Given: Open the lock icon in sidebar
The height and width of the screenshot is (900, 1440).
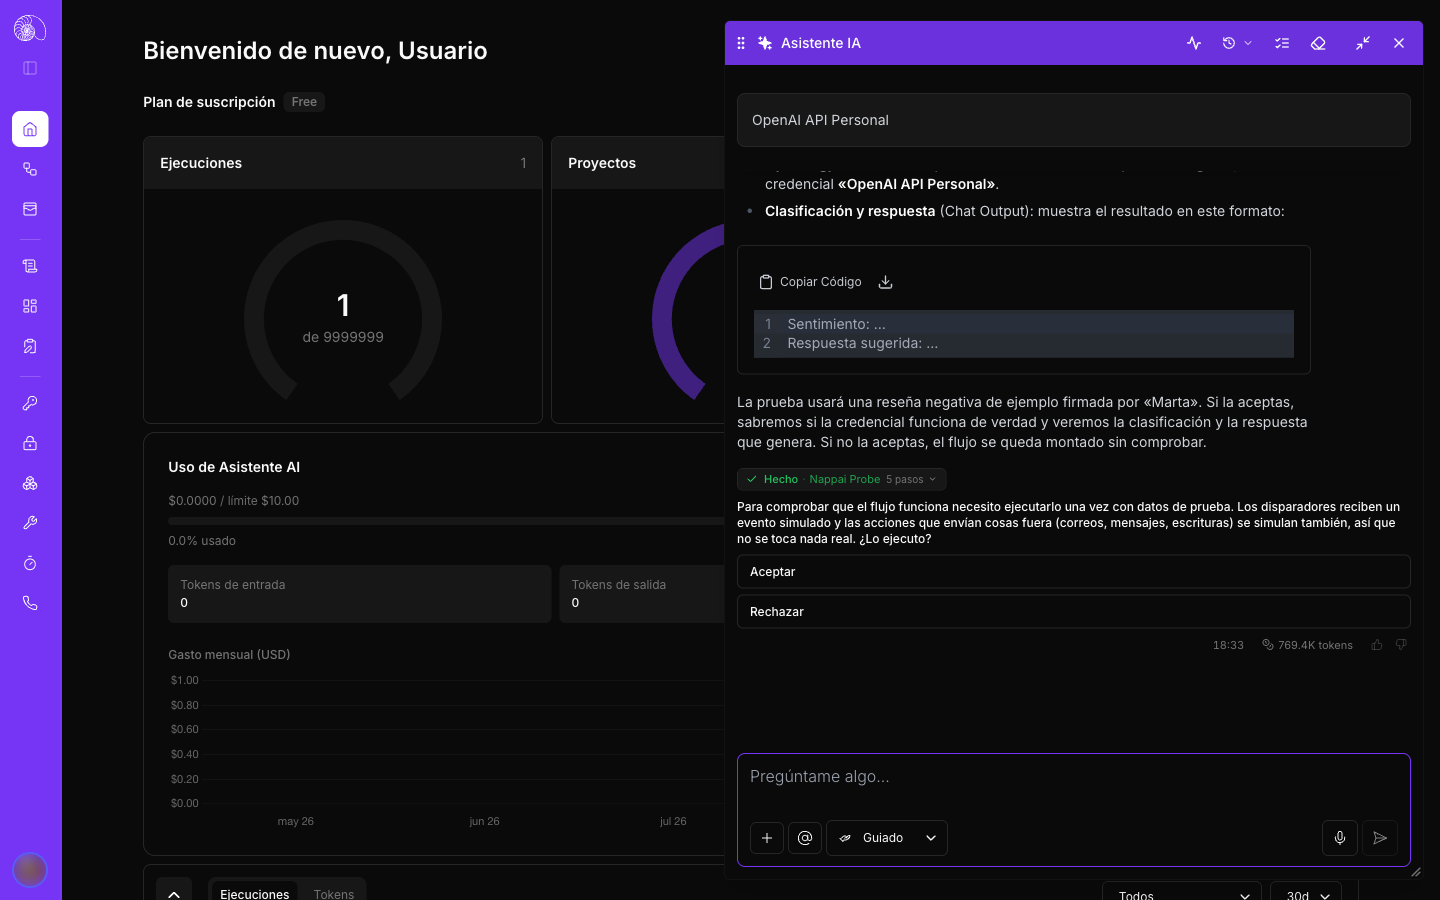Looking at the screenshot, I should pyautogui.click(x=30, y=443).
